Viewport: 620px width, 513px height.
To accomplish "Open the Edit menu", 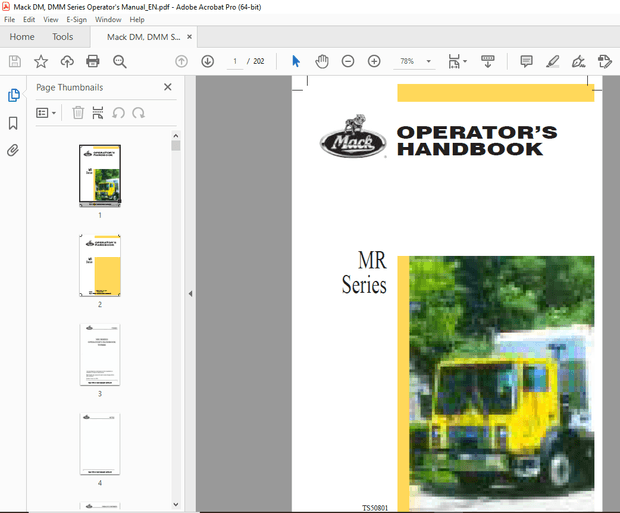I will click(29, 19).
